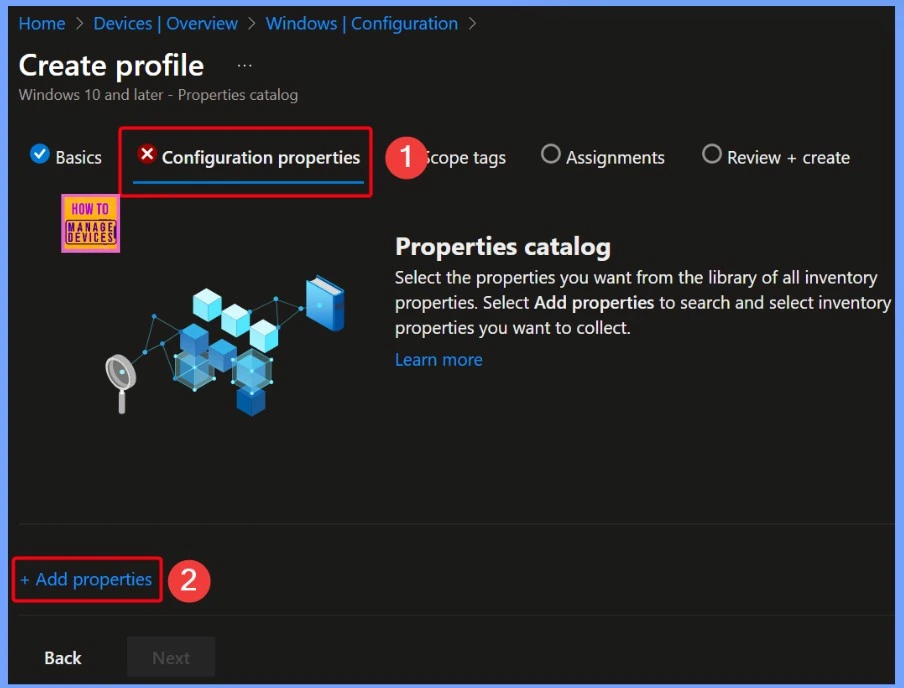904x688 pixels.
Task: Open the Home breadcrumb link
Action: point(42,24)
